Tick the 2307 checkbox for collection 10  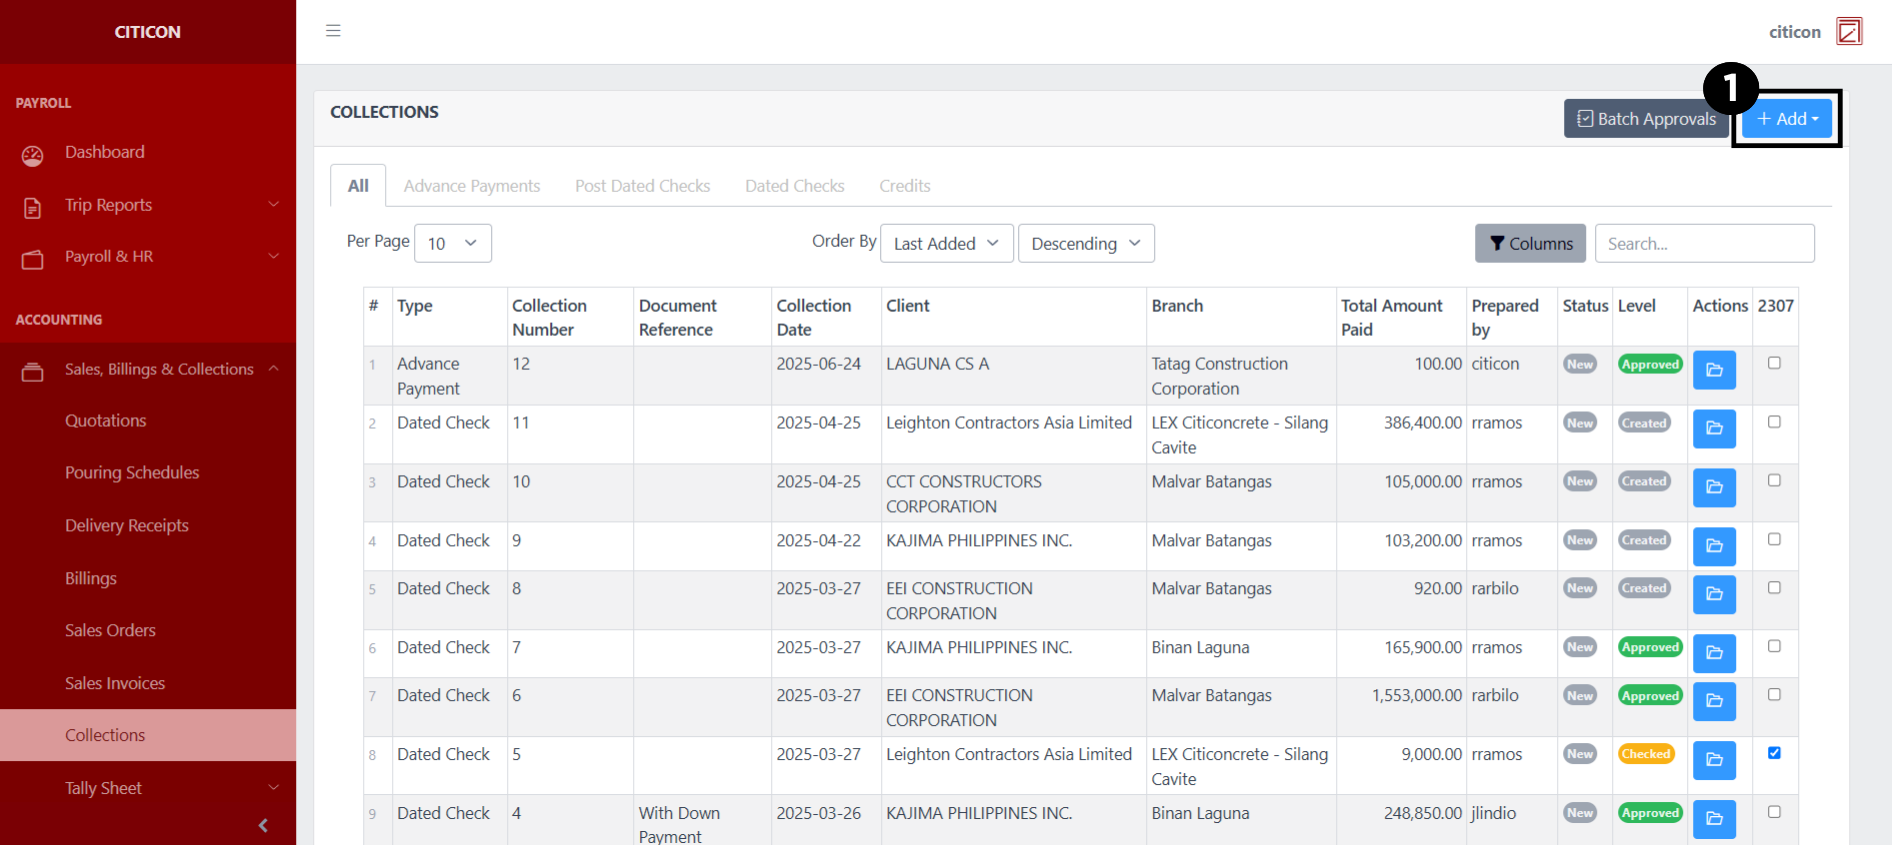click(x=1773, y=480)
